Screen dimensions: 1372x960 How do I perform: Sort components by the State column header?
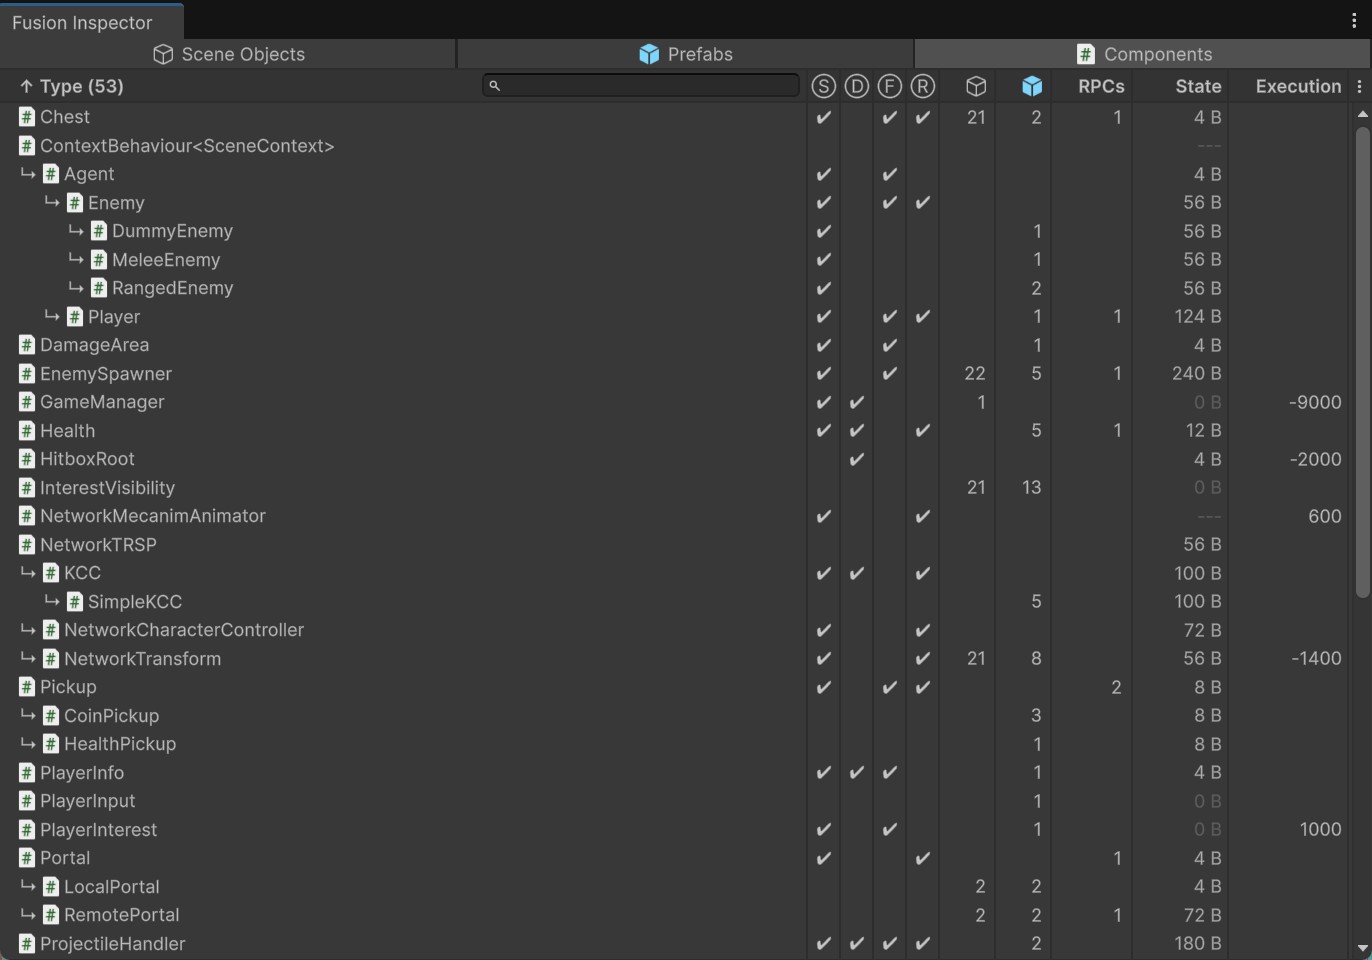pos(1197,87)
